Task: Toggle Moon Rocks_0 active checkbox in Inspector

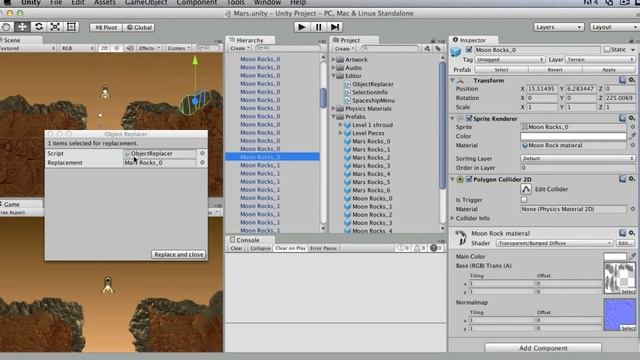Action: pyautogui.click(x=469, y=49)
